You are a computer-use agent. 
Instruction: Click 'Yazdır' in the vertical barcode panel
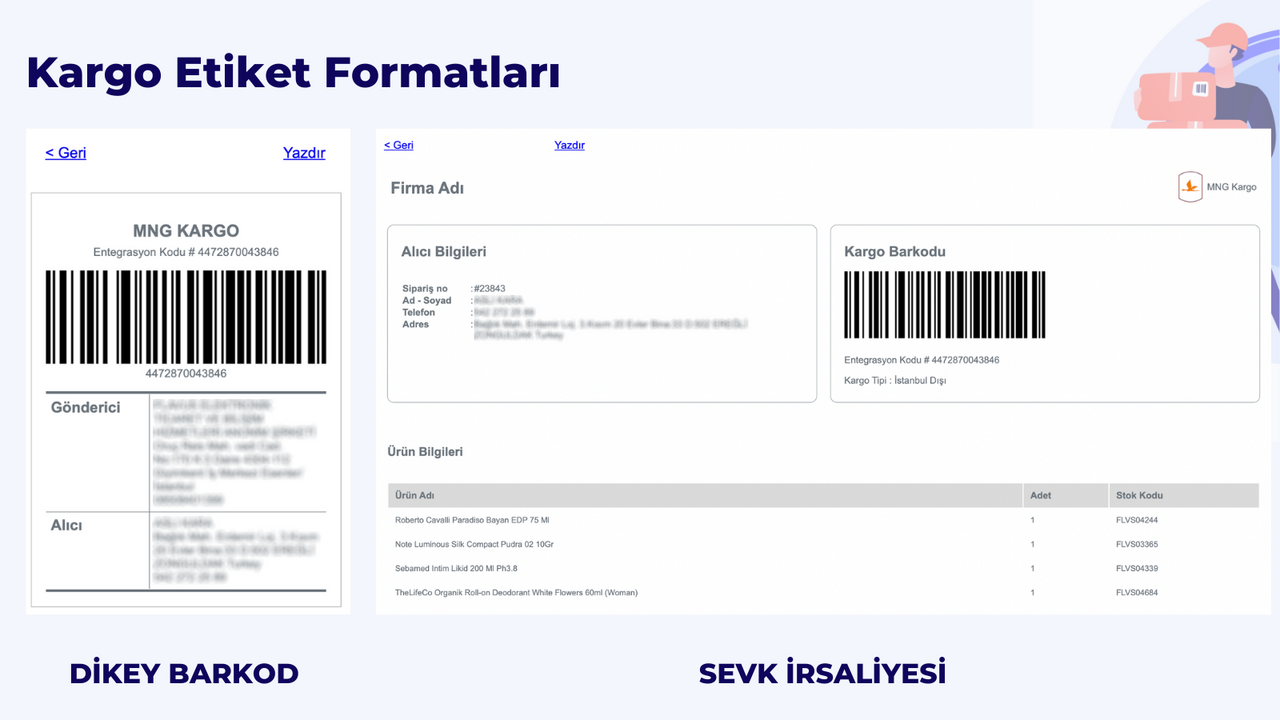tap(304, 153)
